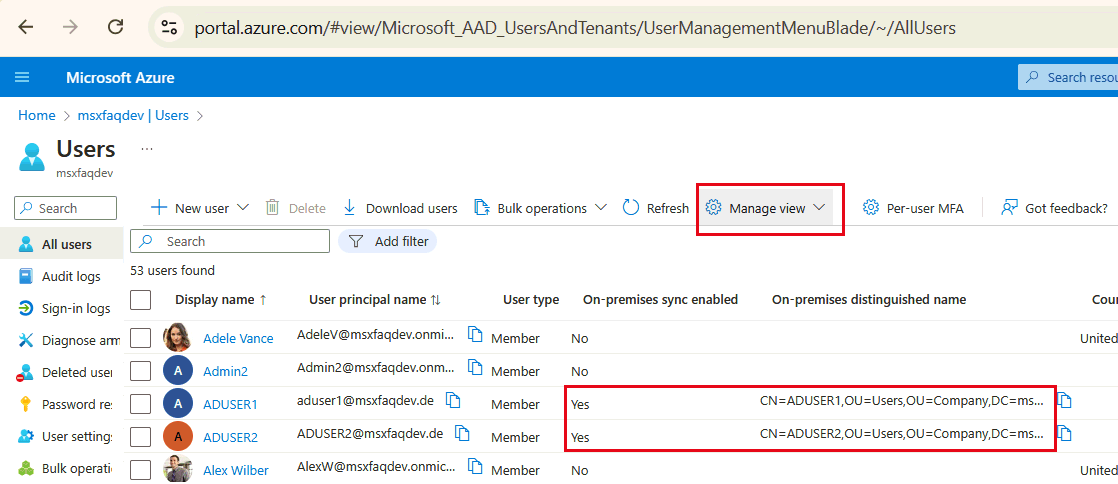
Task: Toggle the select-all users checkbox
Action: [140, 300]
